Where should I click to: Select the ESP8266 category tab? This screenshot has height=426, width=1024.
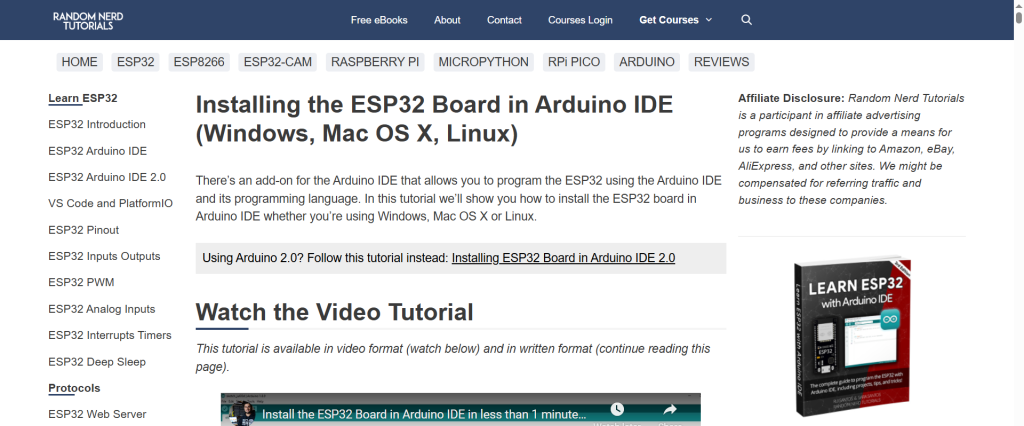click(x=199, y=62)
